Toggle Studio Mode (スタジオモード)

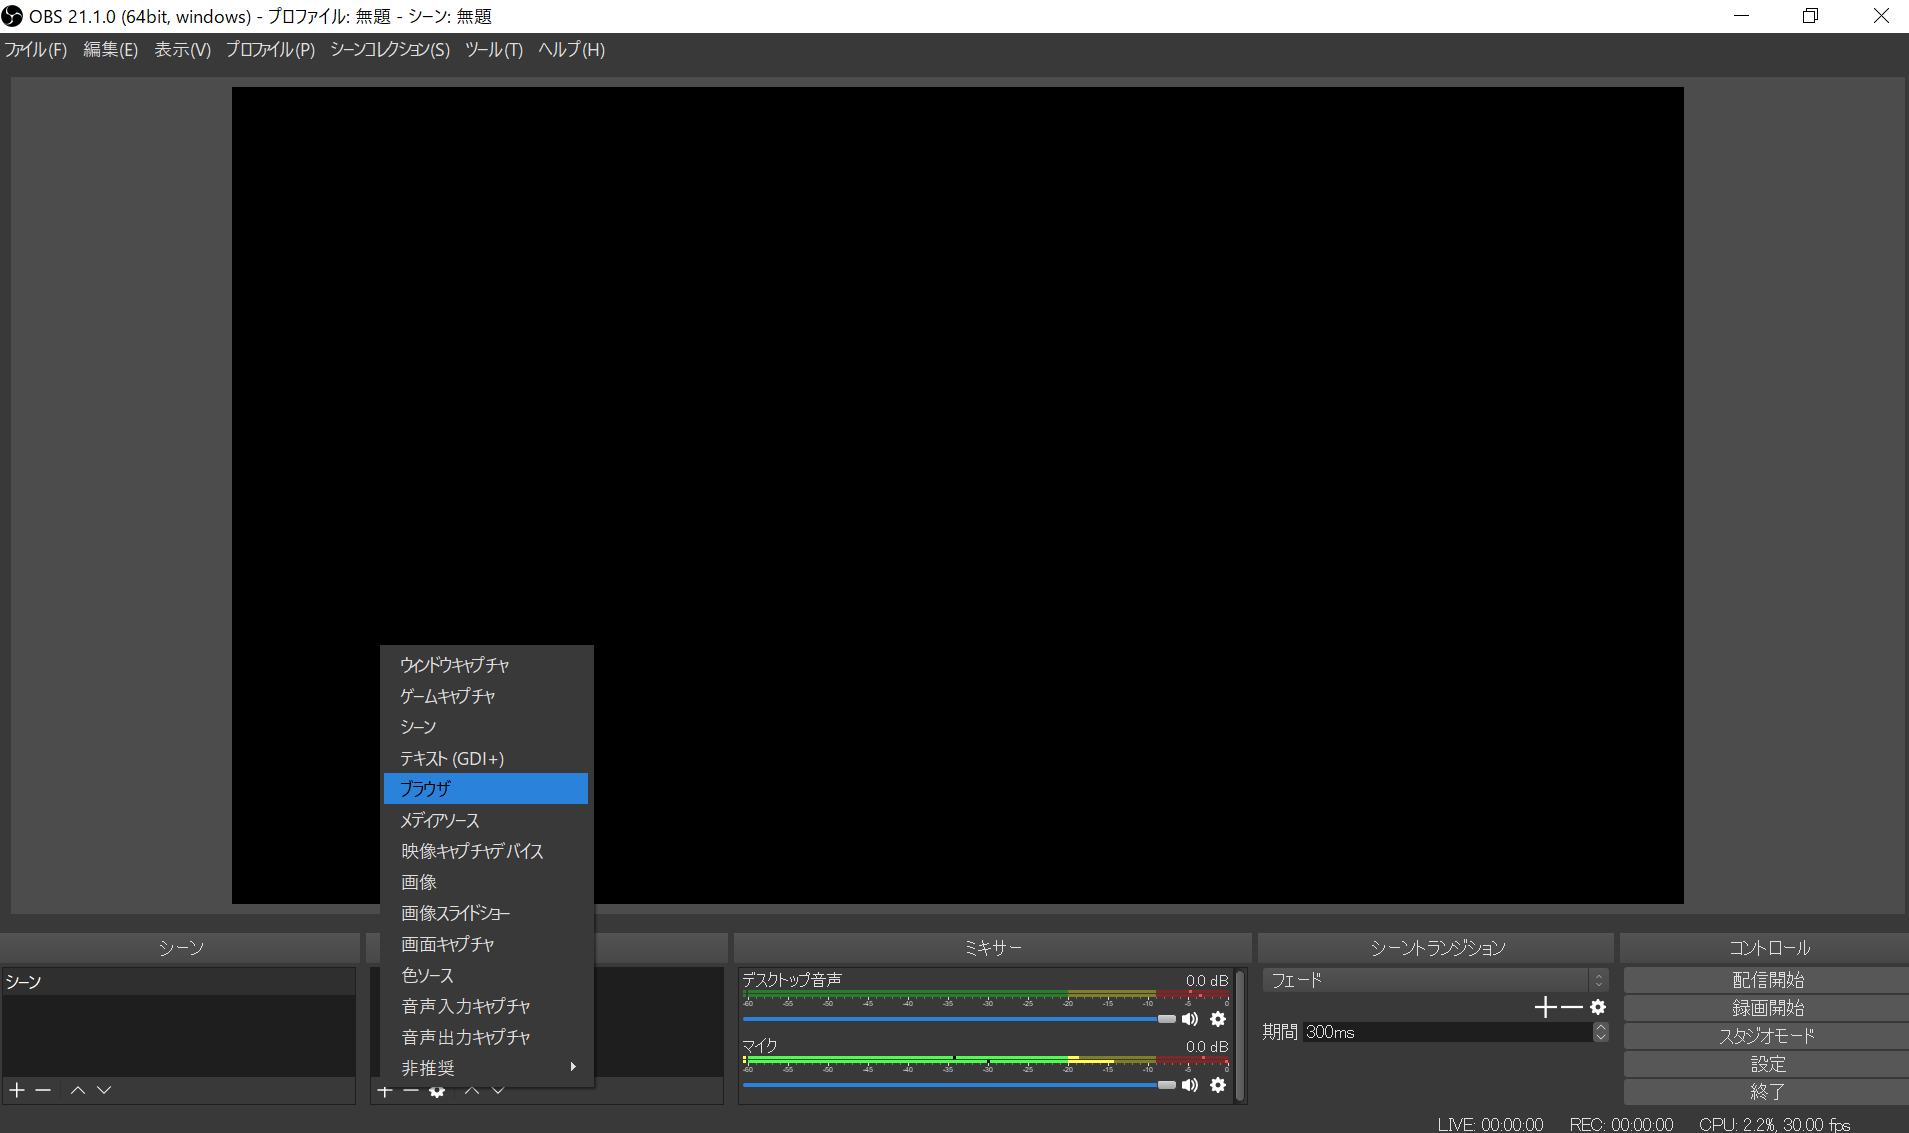click(x=1766, y=1036)
